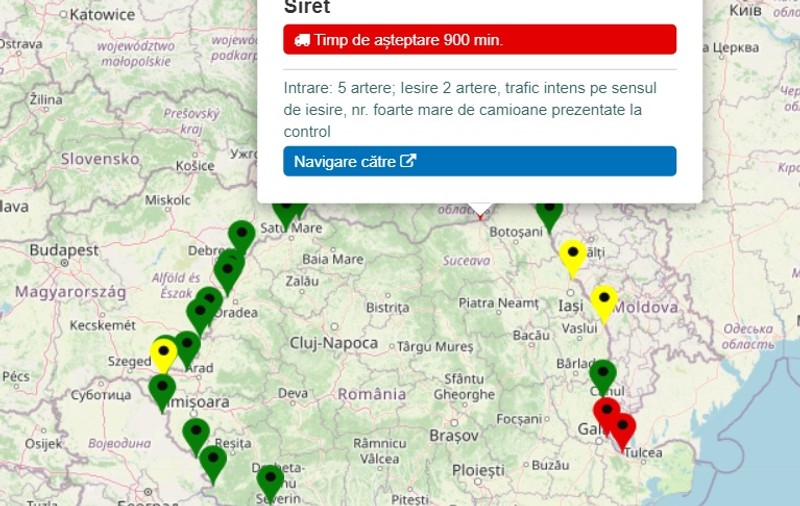Click the truck icon in the red wait bar
Image resolution: width=800 pixels, height=506 pixels.
tap(302, 40)
